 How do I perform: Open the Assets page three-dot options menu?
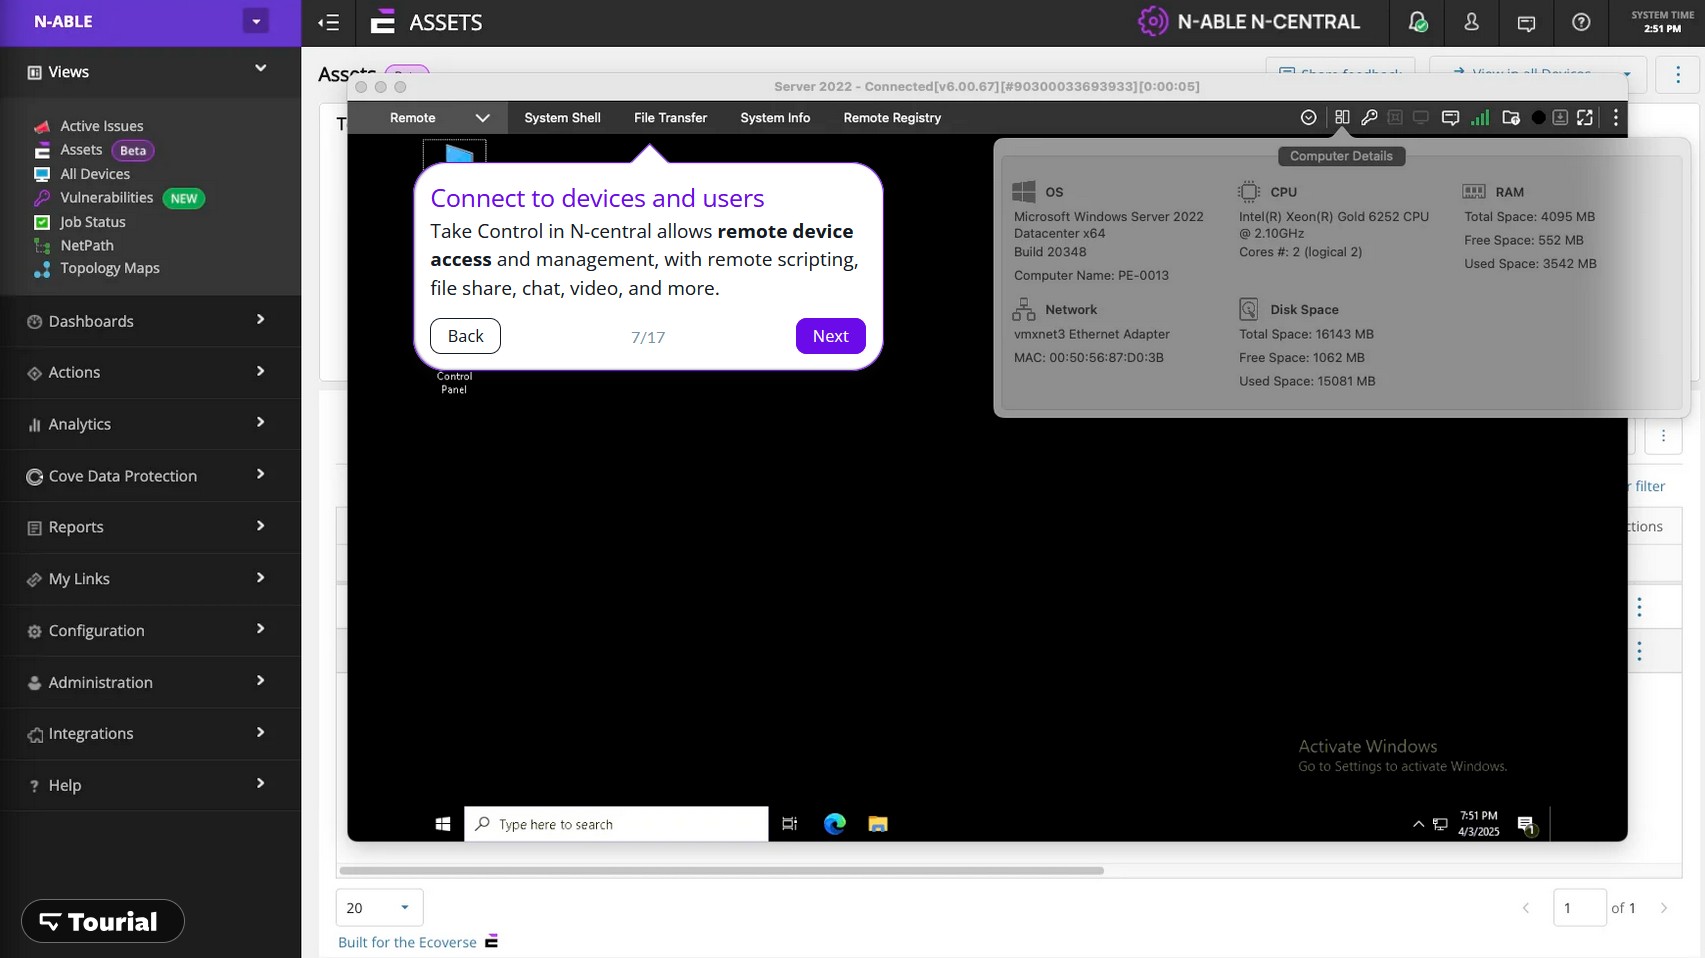tap(1679, 74)
